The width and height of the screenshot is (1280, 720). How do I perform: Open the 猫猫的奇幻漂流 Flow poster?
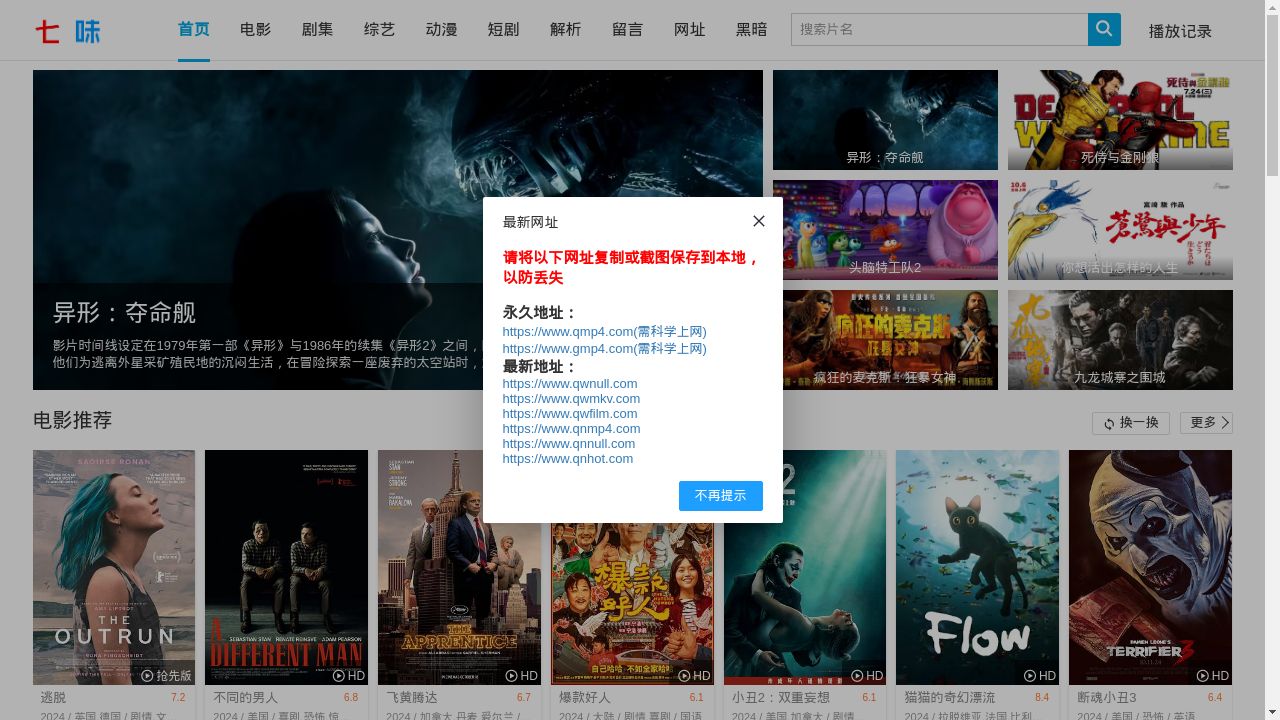[x=977, y=567]
